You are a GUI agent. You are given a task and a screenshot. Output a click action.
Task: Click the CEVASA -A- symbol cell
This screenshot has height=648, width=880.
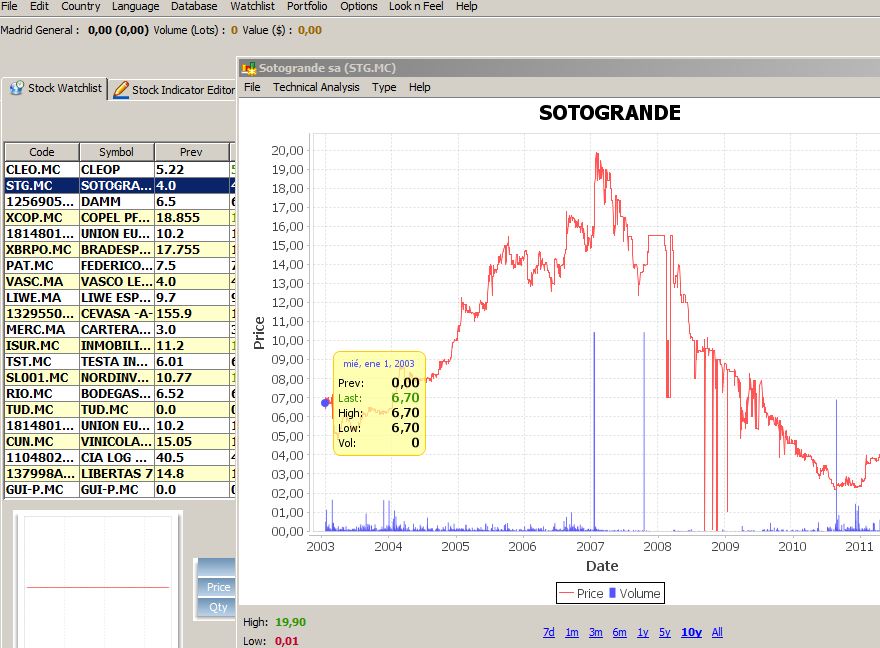click(116, 314)
